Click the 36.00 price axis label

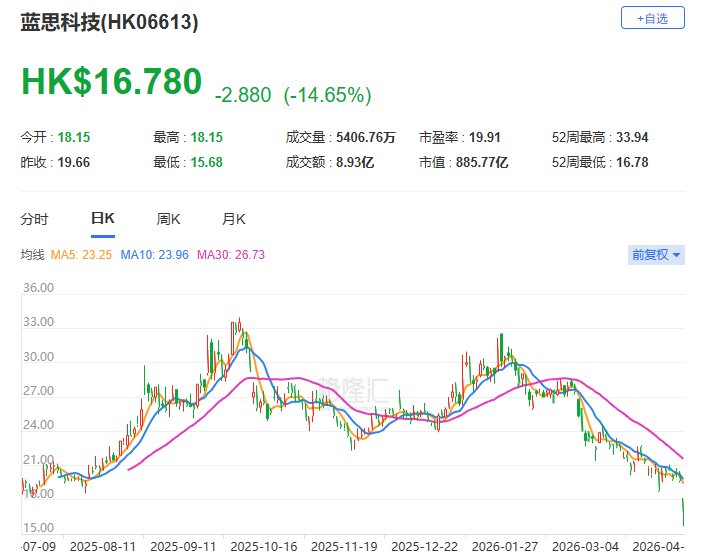click(x=37, y=288)
